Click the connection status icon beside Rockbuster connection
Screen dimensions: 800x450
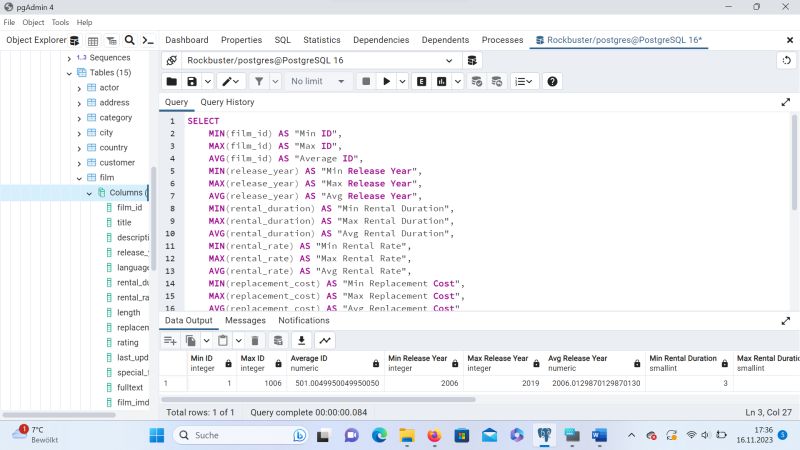tap(172, 60)
